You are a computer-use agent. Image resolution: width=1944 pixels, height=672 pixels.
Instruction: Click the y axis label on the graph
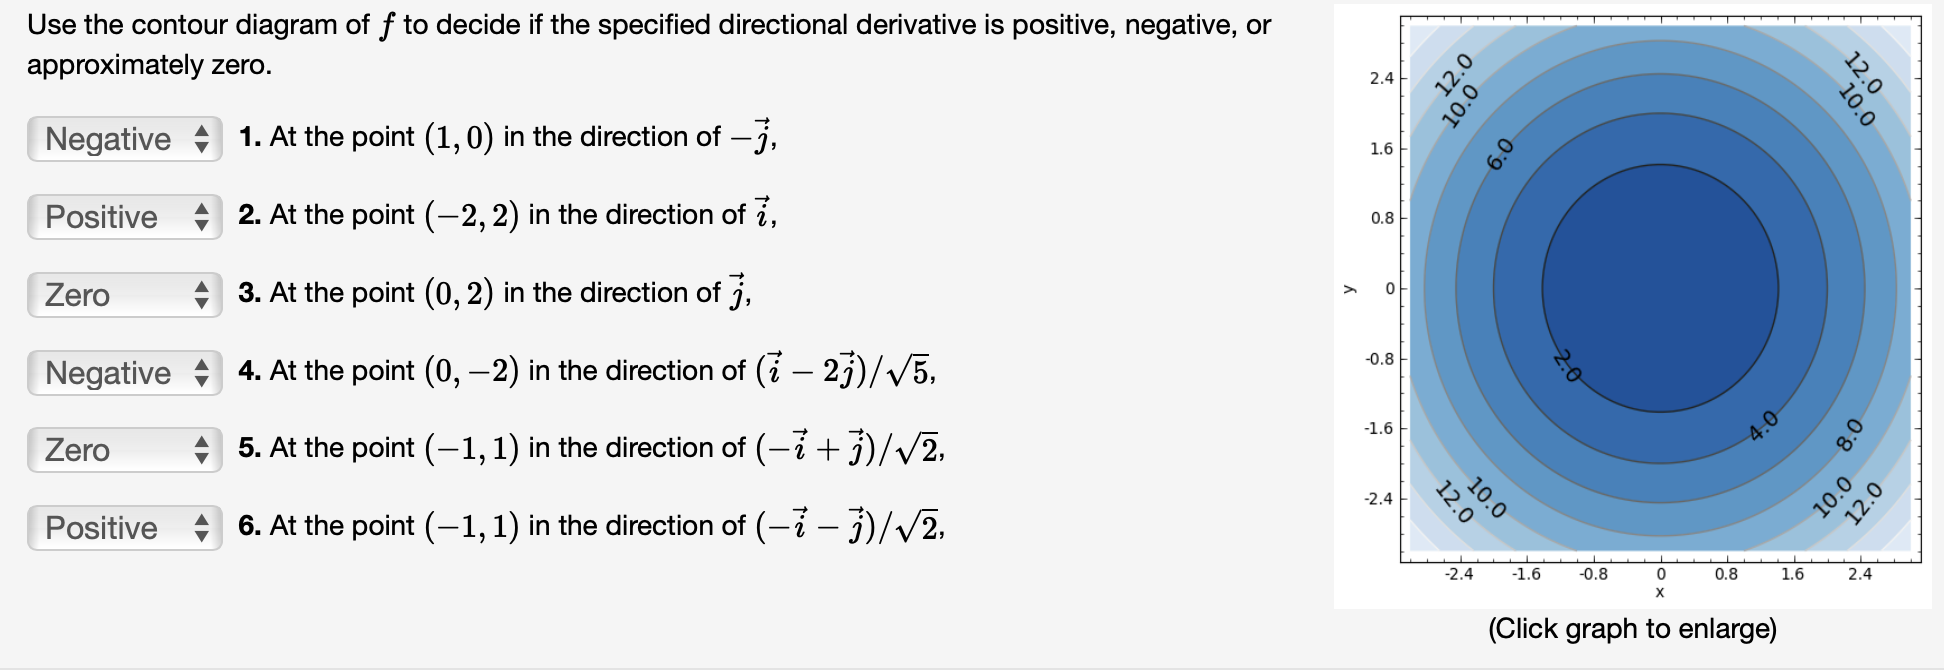(1349, 287)
